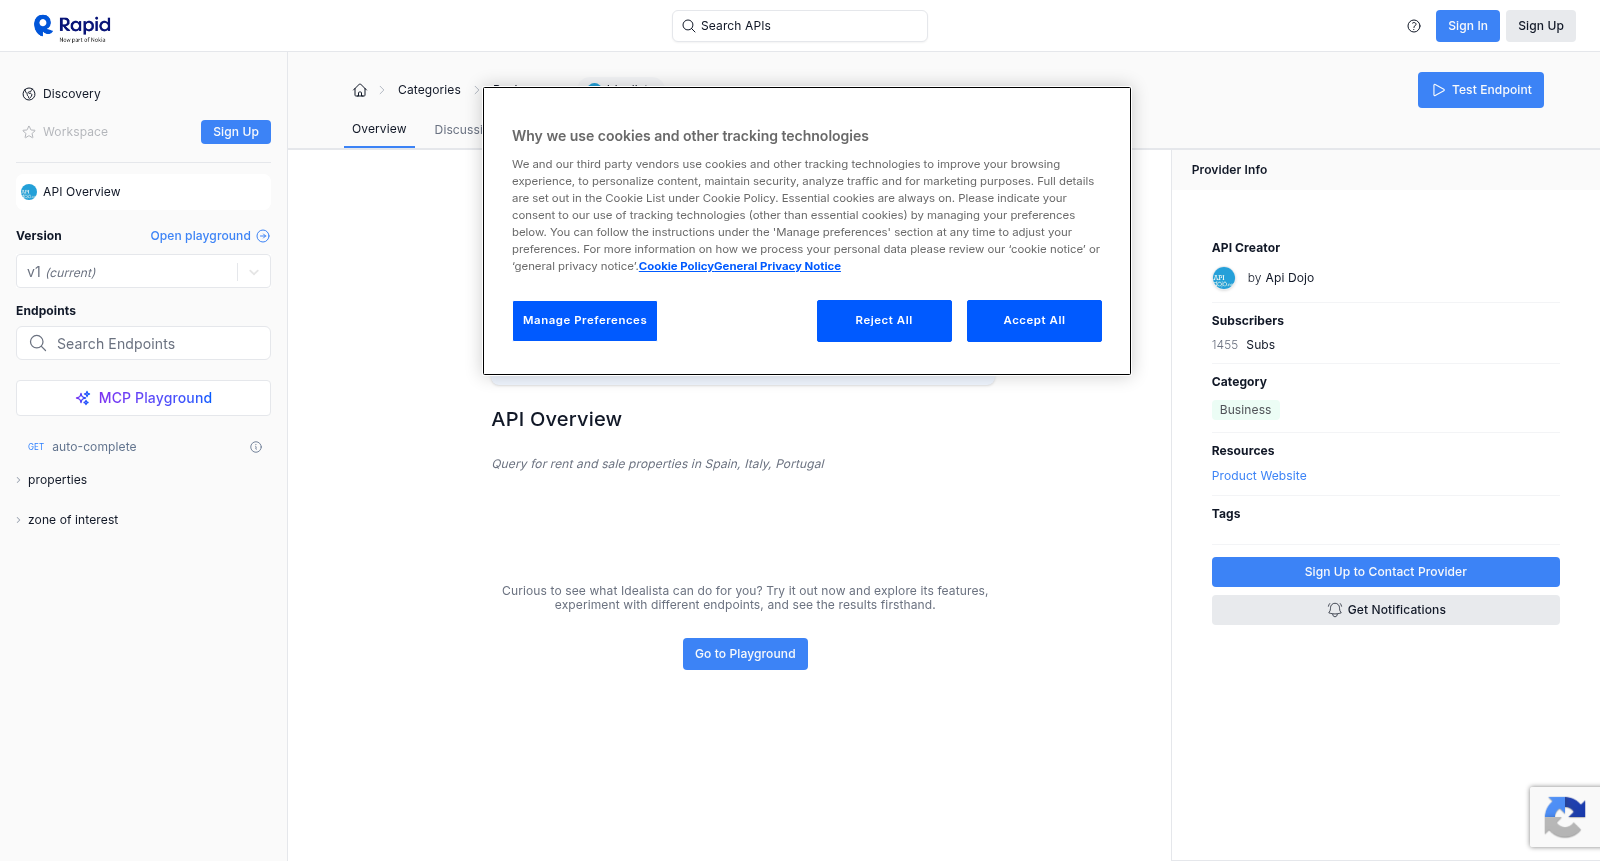
Task: Click the home breadcrumb icon
Action: 360,90
